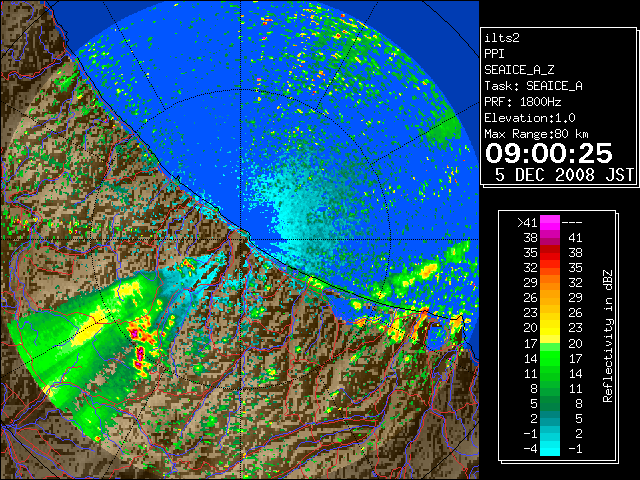Click the '---' legend label
The width and height of the screenshot is (640, 480).
pos(572,223)
